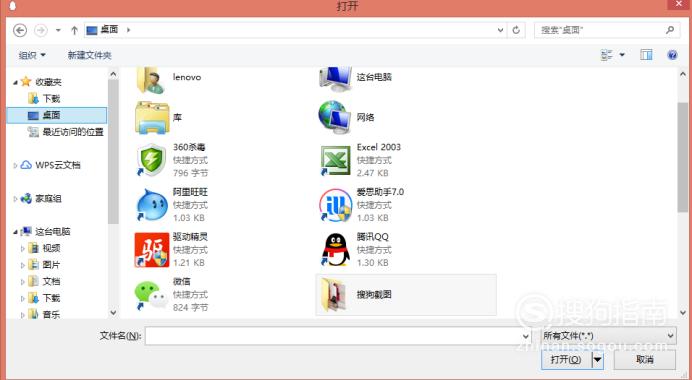Screen dimensions: 692x380
Task: Collapse the 这台电脑 tree node
Action: click(x=15, y=232)
